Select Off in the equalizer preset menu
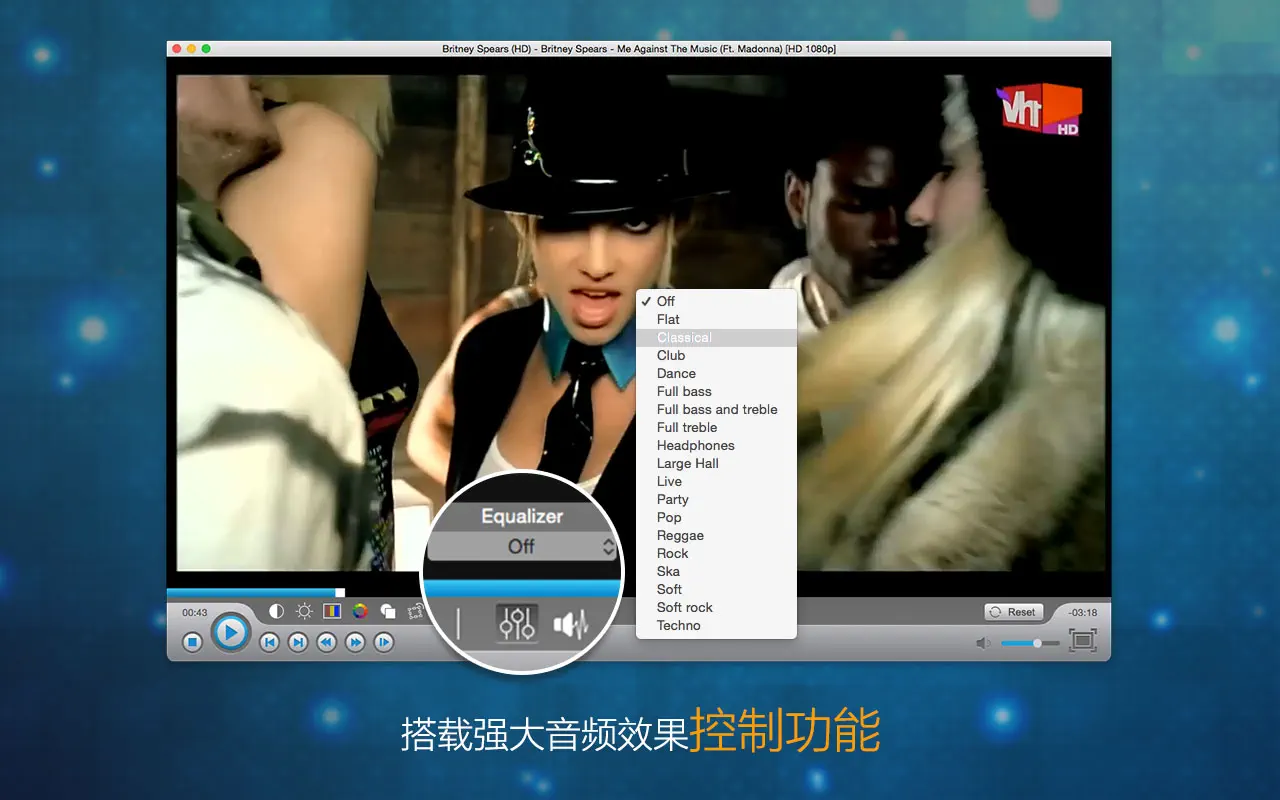 716,301
